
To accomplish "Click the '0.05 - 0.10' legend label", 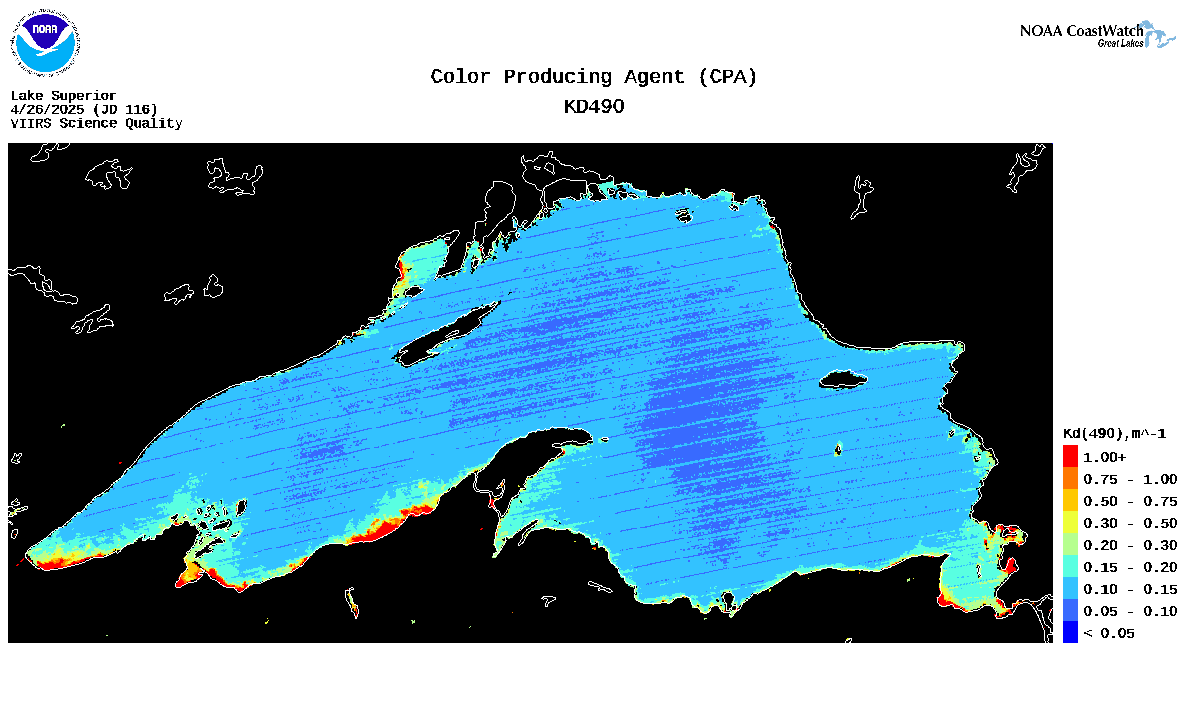I will (1130, 611).
